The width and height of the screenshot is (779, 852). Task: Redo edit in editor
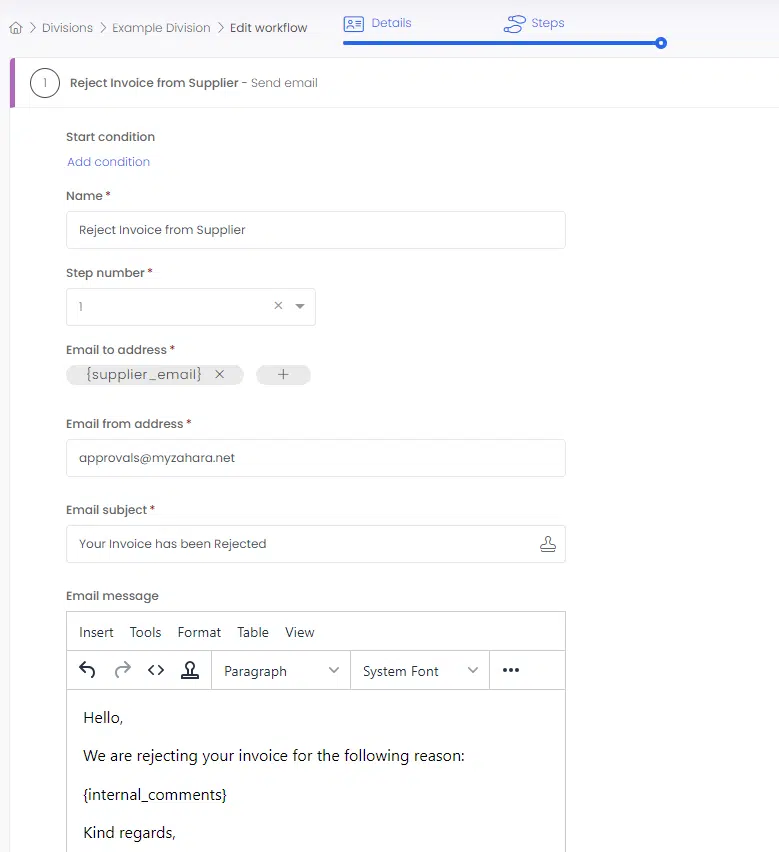click(122, 670)
